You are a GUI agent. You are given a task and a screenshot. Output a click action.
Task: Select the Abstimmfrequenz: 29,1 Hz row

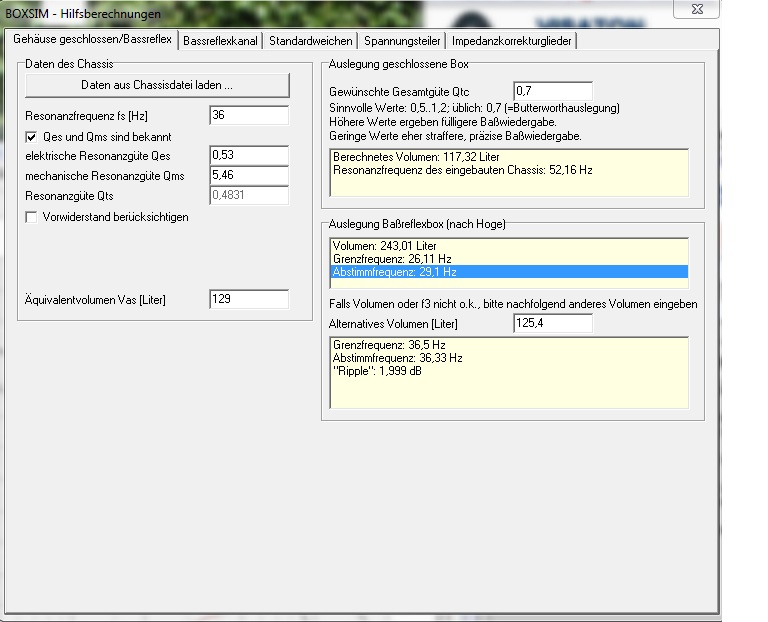tap(509, 272)
